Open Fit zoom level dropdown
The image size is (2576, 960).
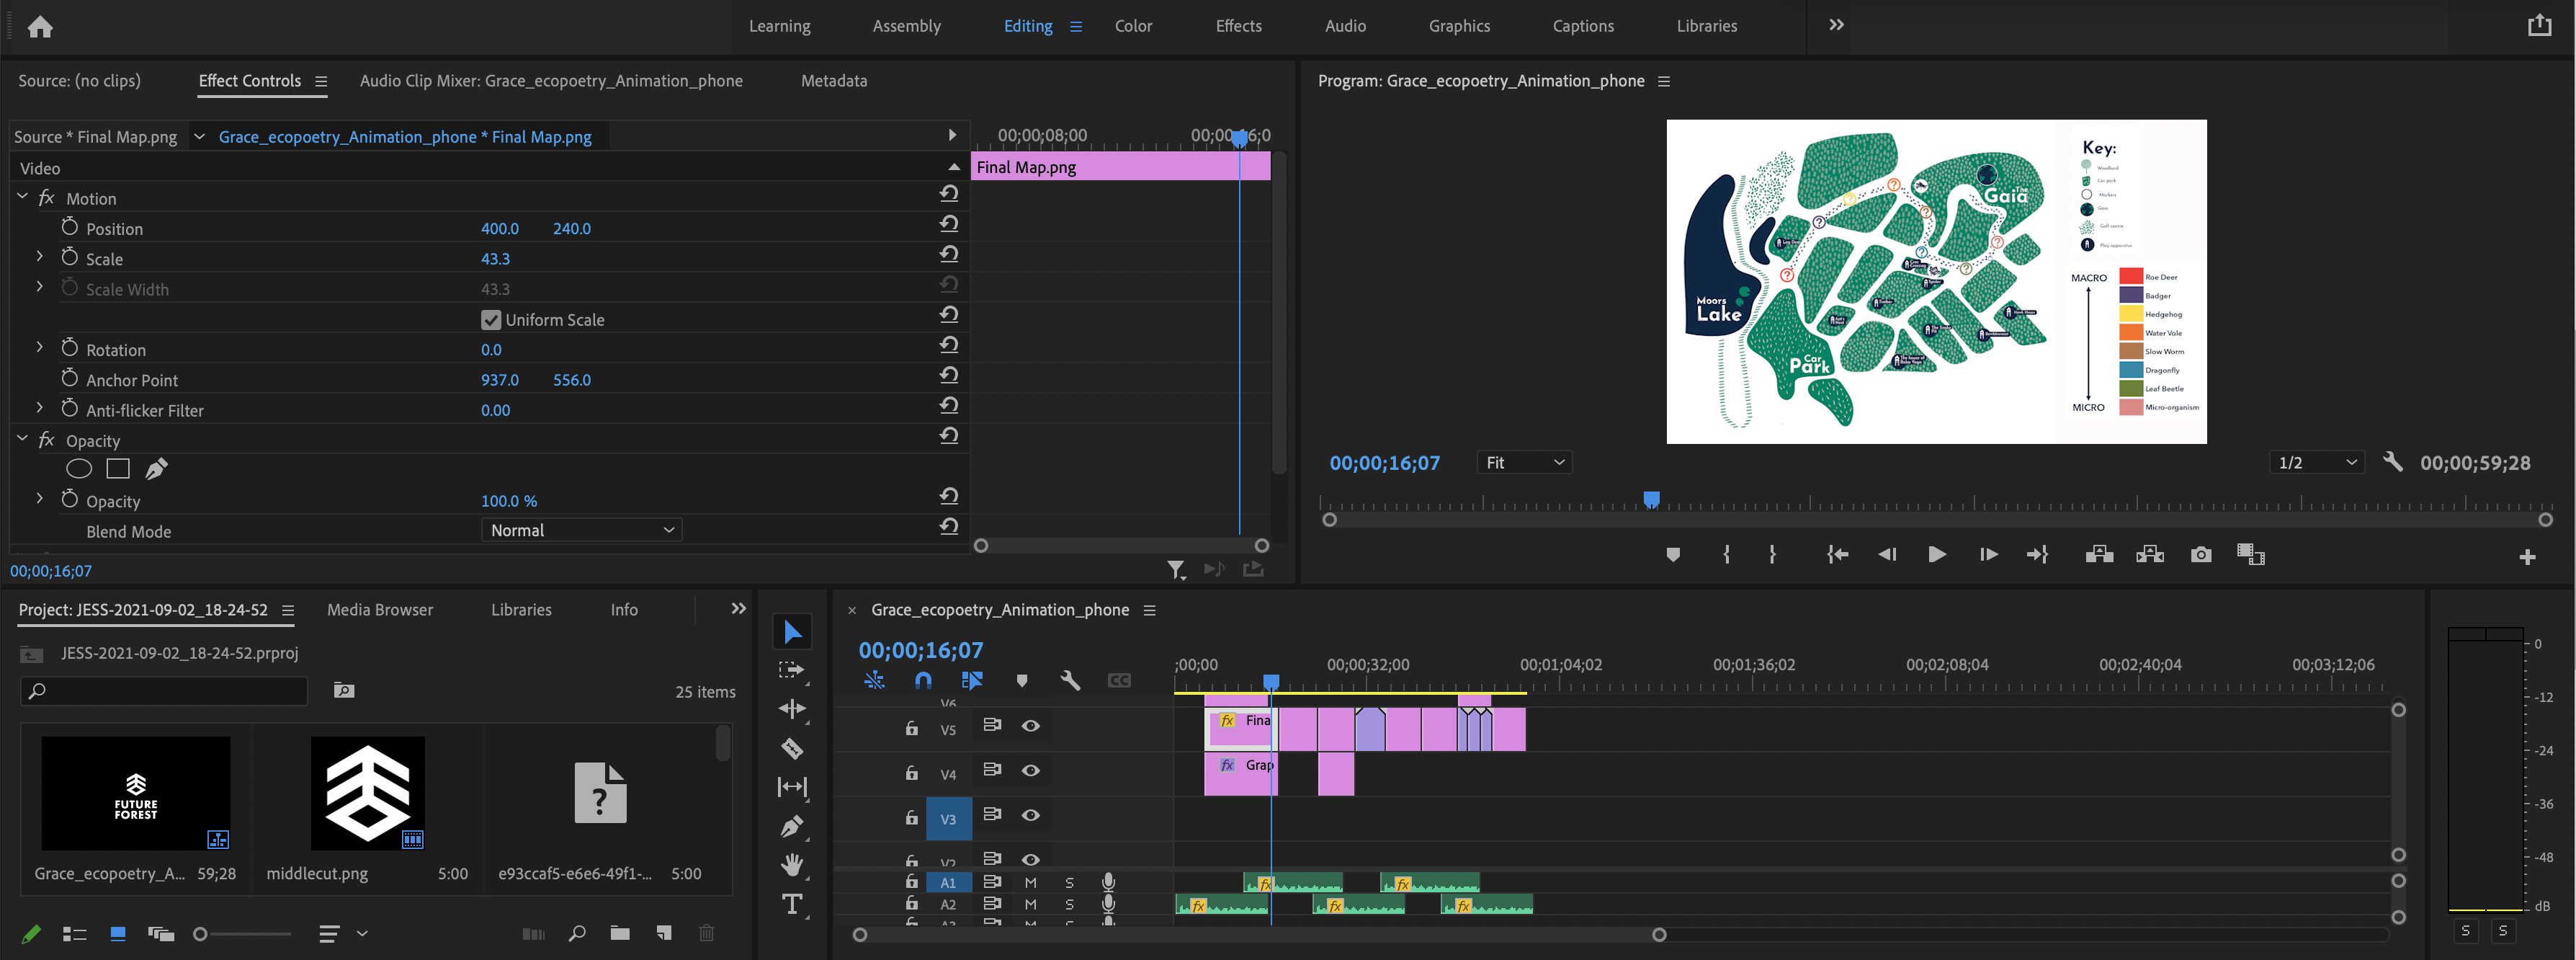(1524, 462)
